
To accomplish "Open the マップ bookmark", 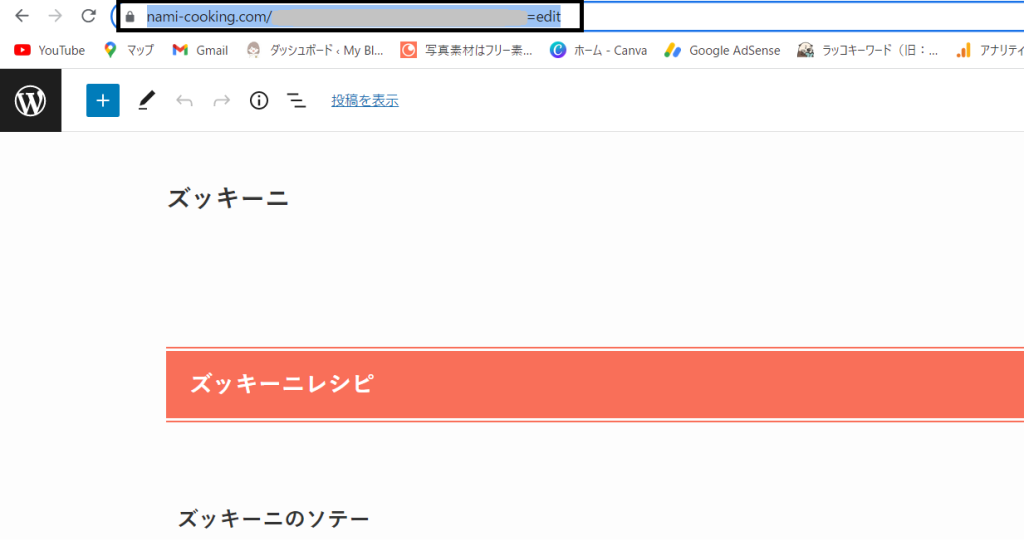I will coord(129,50).
